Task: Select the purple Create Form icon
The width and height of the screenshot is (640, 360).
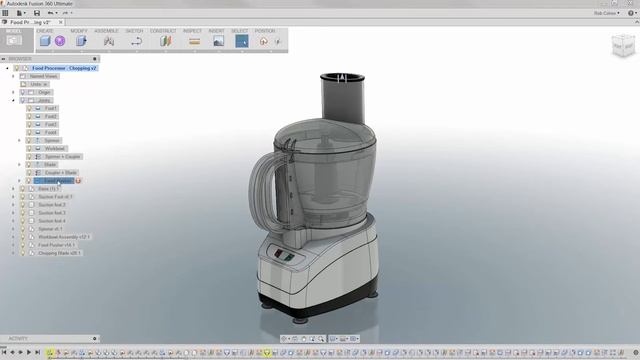Action: [x=60, y=41]
